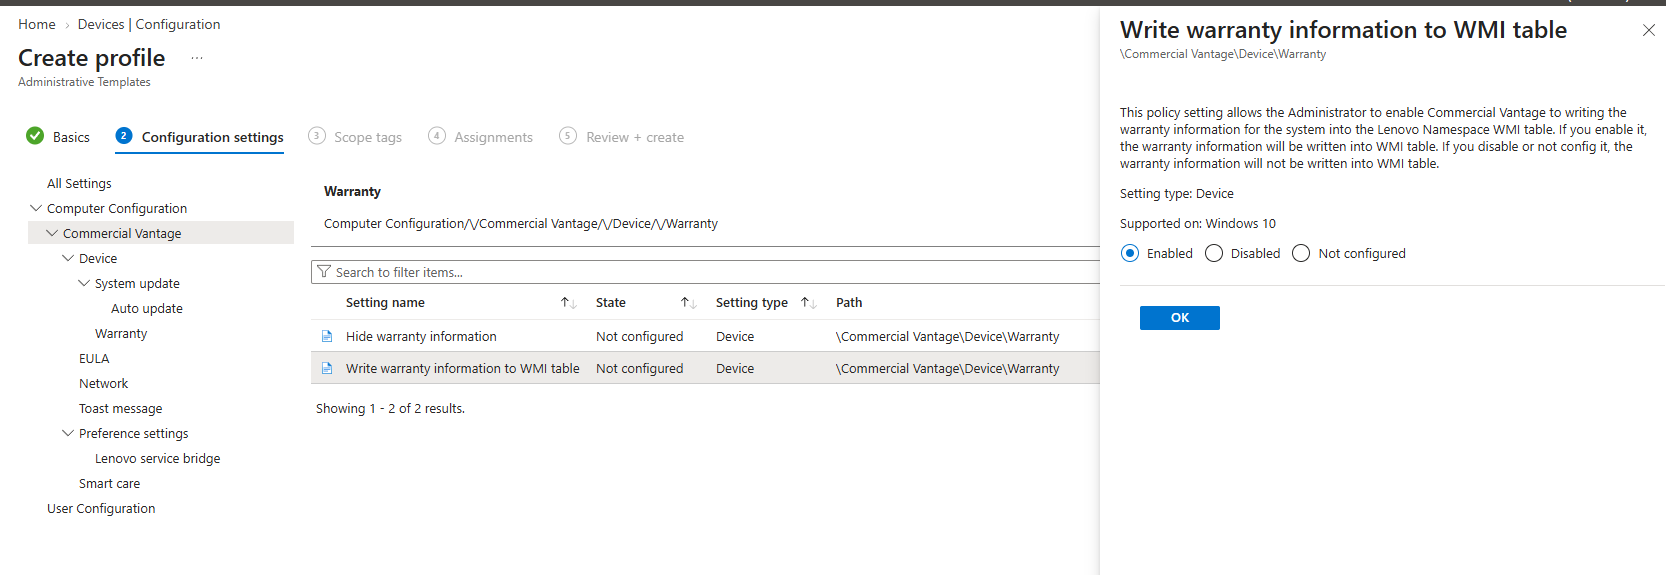The width and height of the screenshot is (1666, 575).
Task: Select All Settings in the tree
Action: (x=79, y=184)
